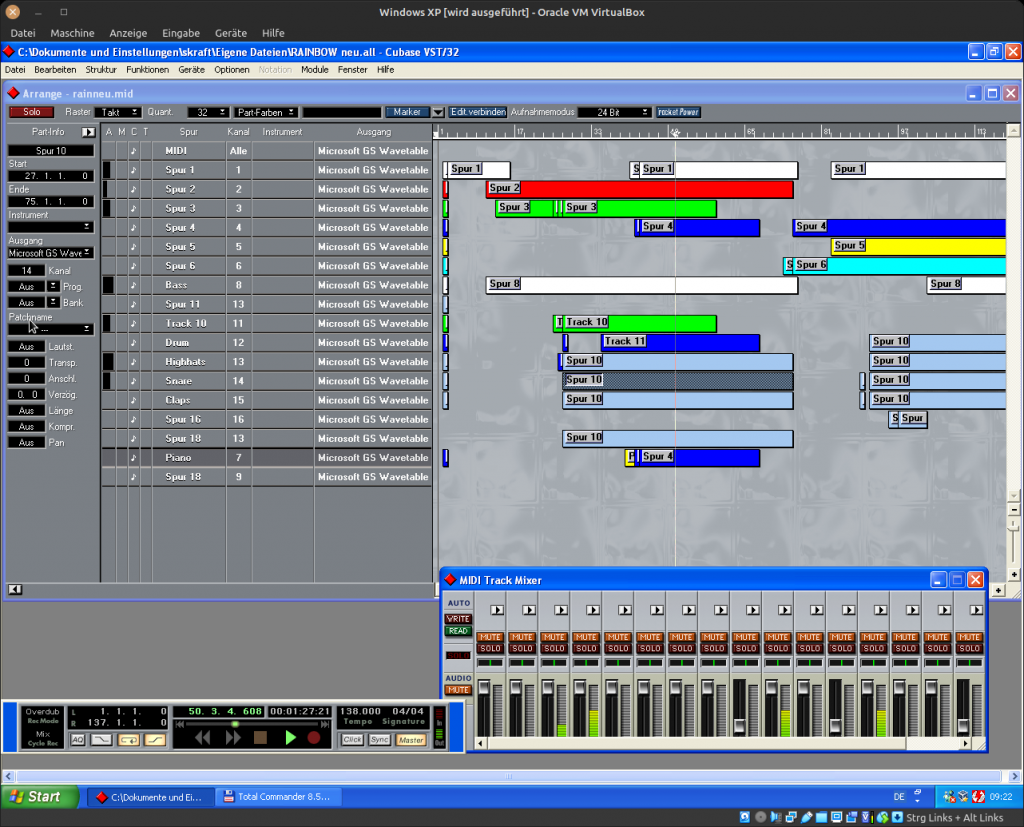Enable the Solo button in Arrange toolbar
1024x827 pixels.
click(x=32, y=112)
